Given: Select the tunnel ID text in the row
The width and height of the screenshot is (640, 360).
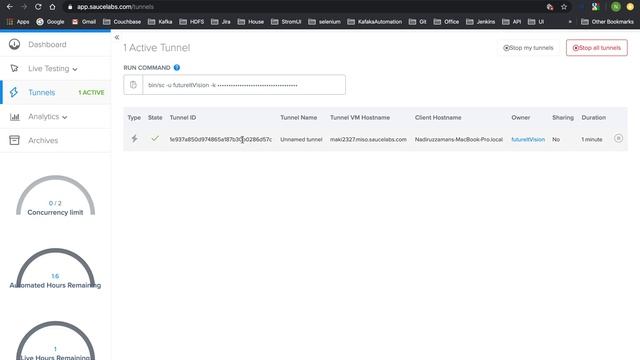Looking at the screenshot, I should (x=221, y=140).
